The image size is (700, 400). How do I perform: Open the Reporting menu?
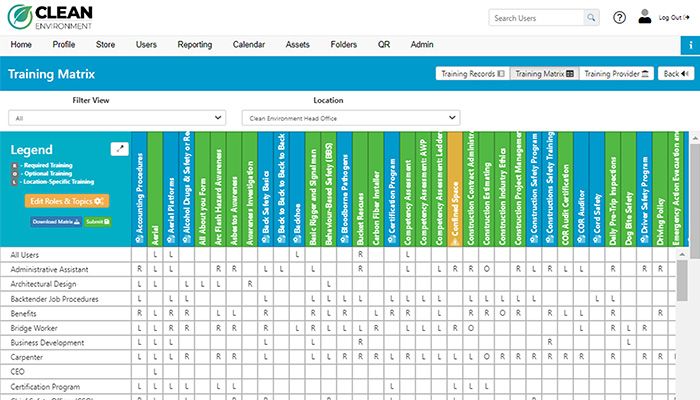click(195, 45)
